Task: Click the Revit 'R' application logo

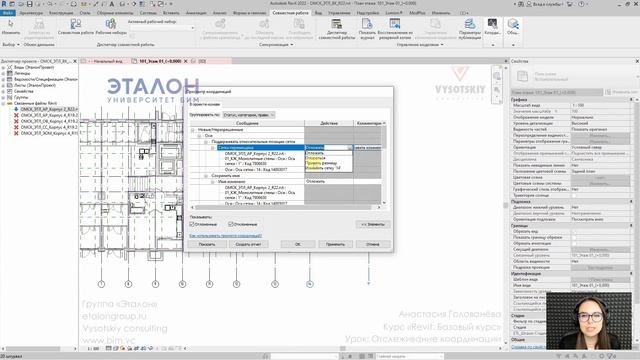Action: (4, 4)
